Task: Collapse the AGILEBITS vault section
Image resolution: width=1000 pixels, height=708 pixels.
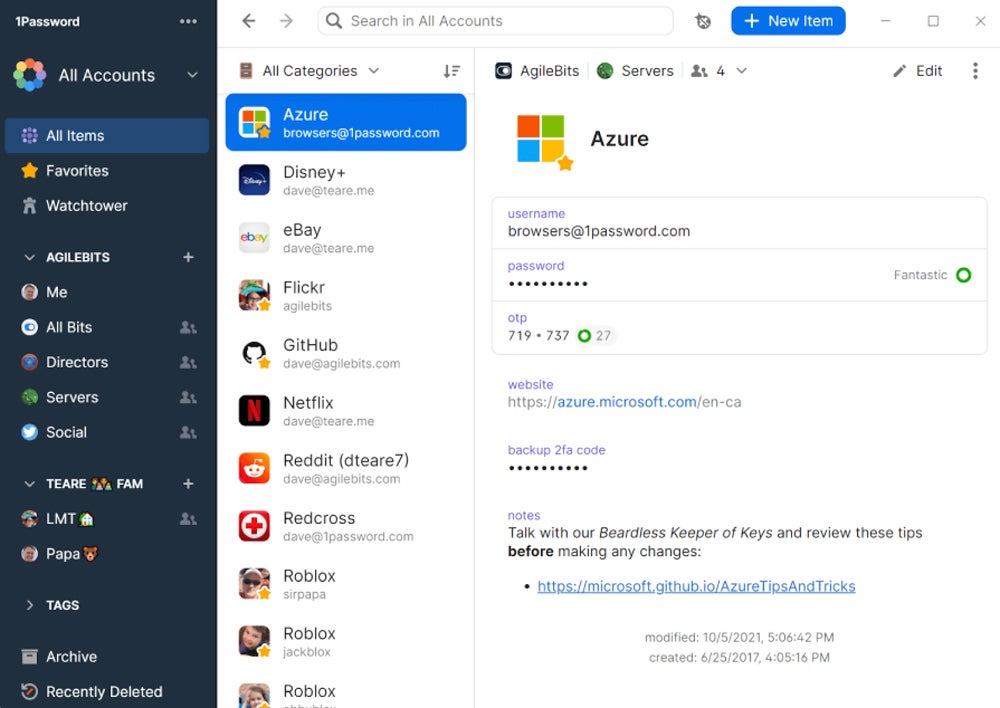Action: [x=30, y=257]
